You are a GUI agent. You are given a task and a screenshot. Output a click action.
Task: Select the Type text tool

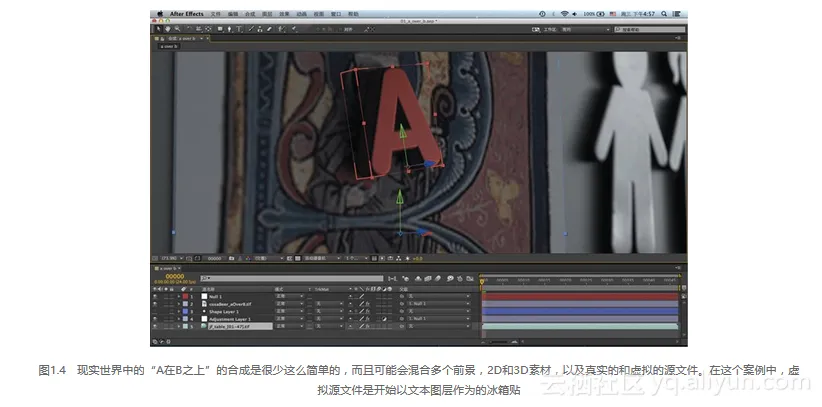pyautogui.click(x=239, y=29)
